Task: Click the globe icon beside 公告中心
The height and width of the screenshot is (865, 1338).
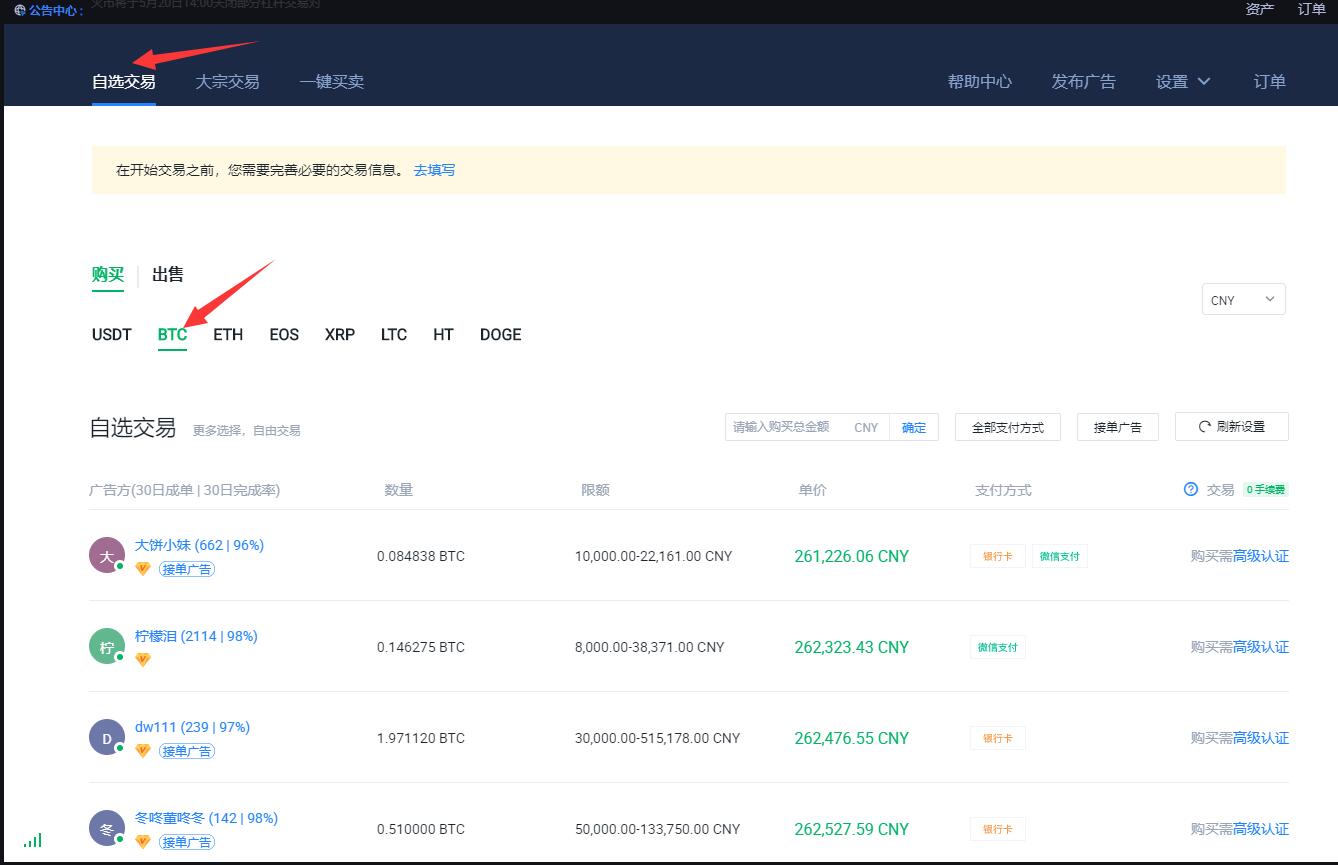Action: (x=20, y=10)
